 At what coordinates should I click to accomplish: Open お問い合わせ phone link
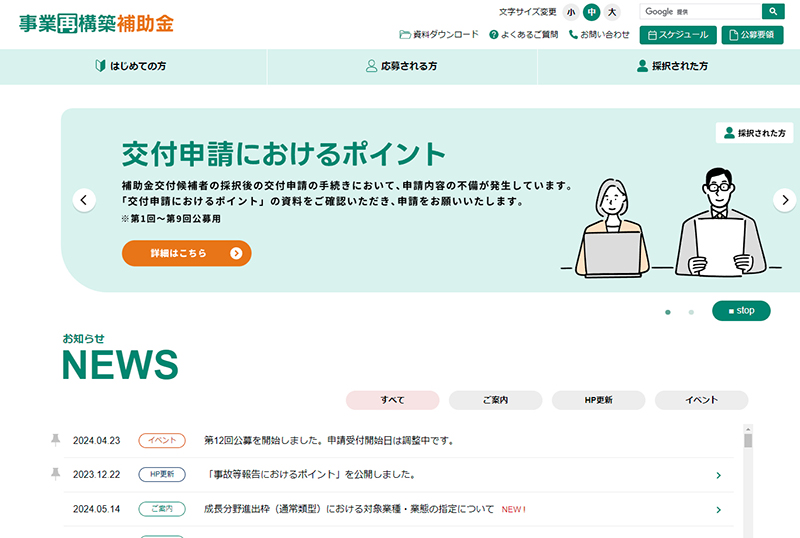click(599, 35)
